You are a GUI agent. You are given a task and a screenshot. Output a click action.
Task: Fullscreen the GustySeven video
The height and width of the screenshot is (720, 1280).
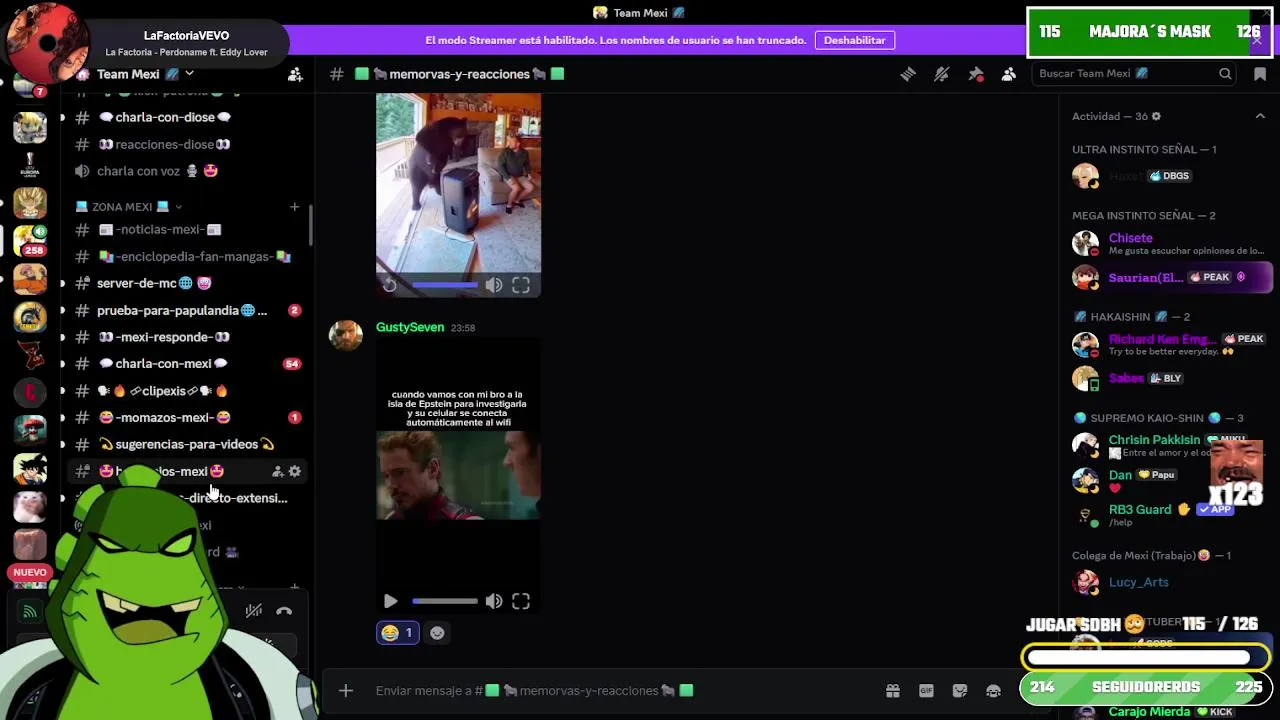coord(521,601)
